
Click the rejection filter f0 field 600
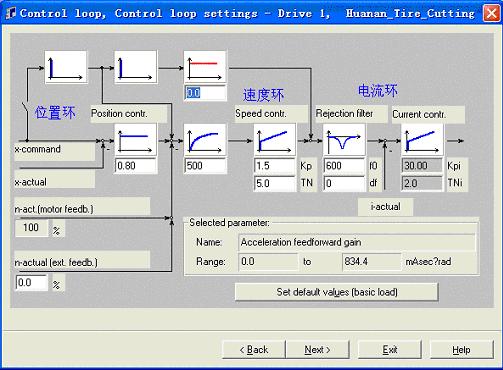(344, 166)
